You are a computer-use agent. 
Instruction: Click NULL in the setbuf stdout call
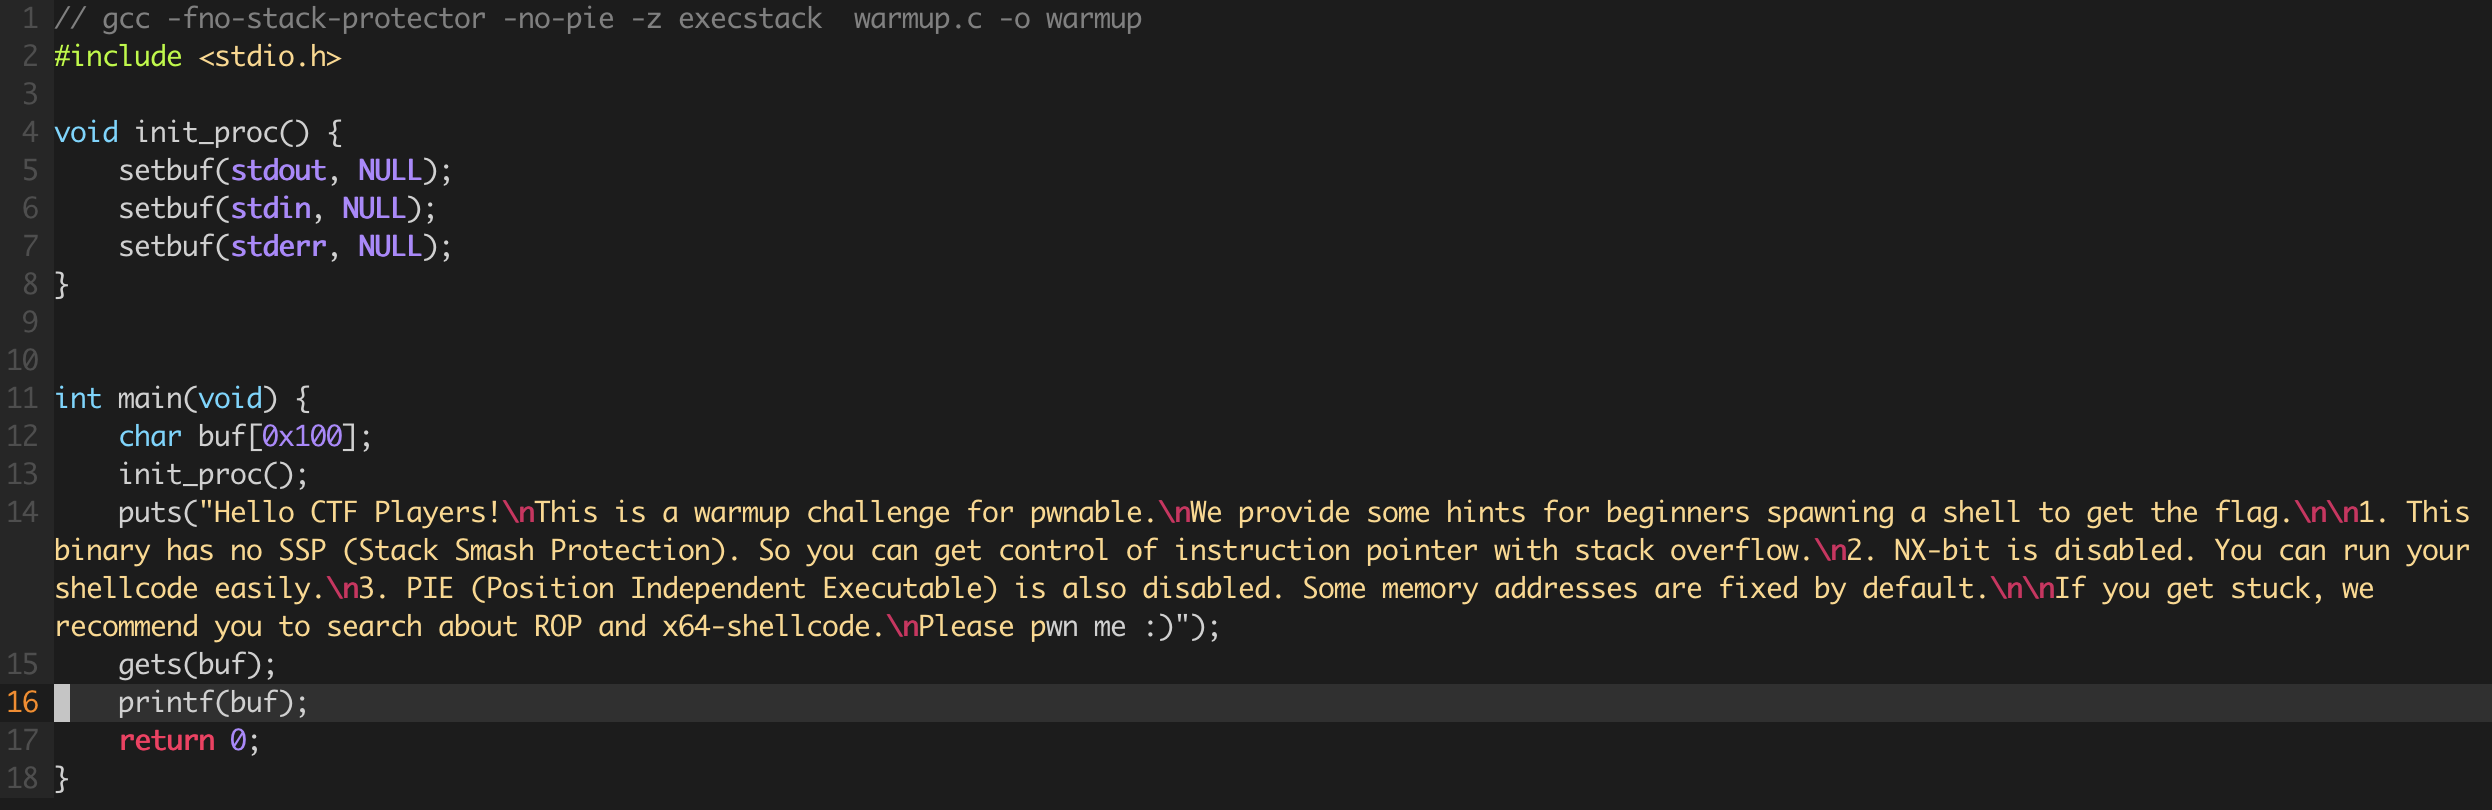tap(390, 171)
